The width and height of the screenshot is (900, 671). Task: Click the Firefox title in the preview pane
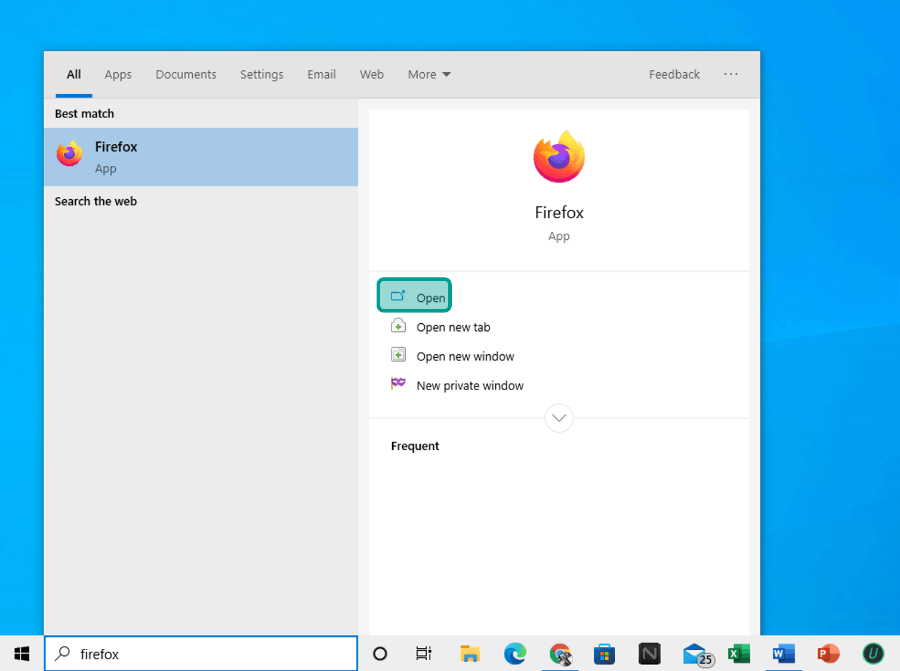click(x=559, y=212)
